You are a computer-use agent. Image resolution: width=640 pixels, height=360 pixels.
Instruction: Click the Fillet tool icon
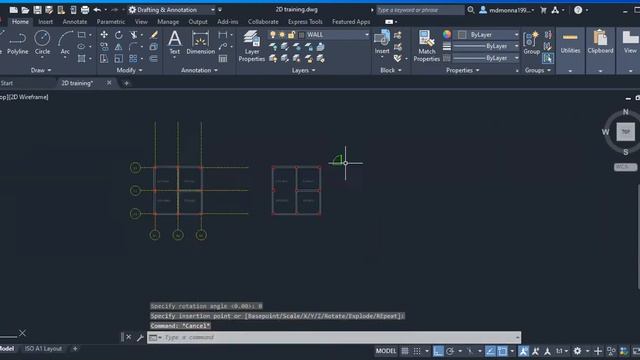(x=133, y=47)
